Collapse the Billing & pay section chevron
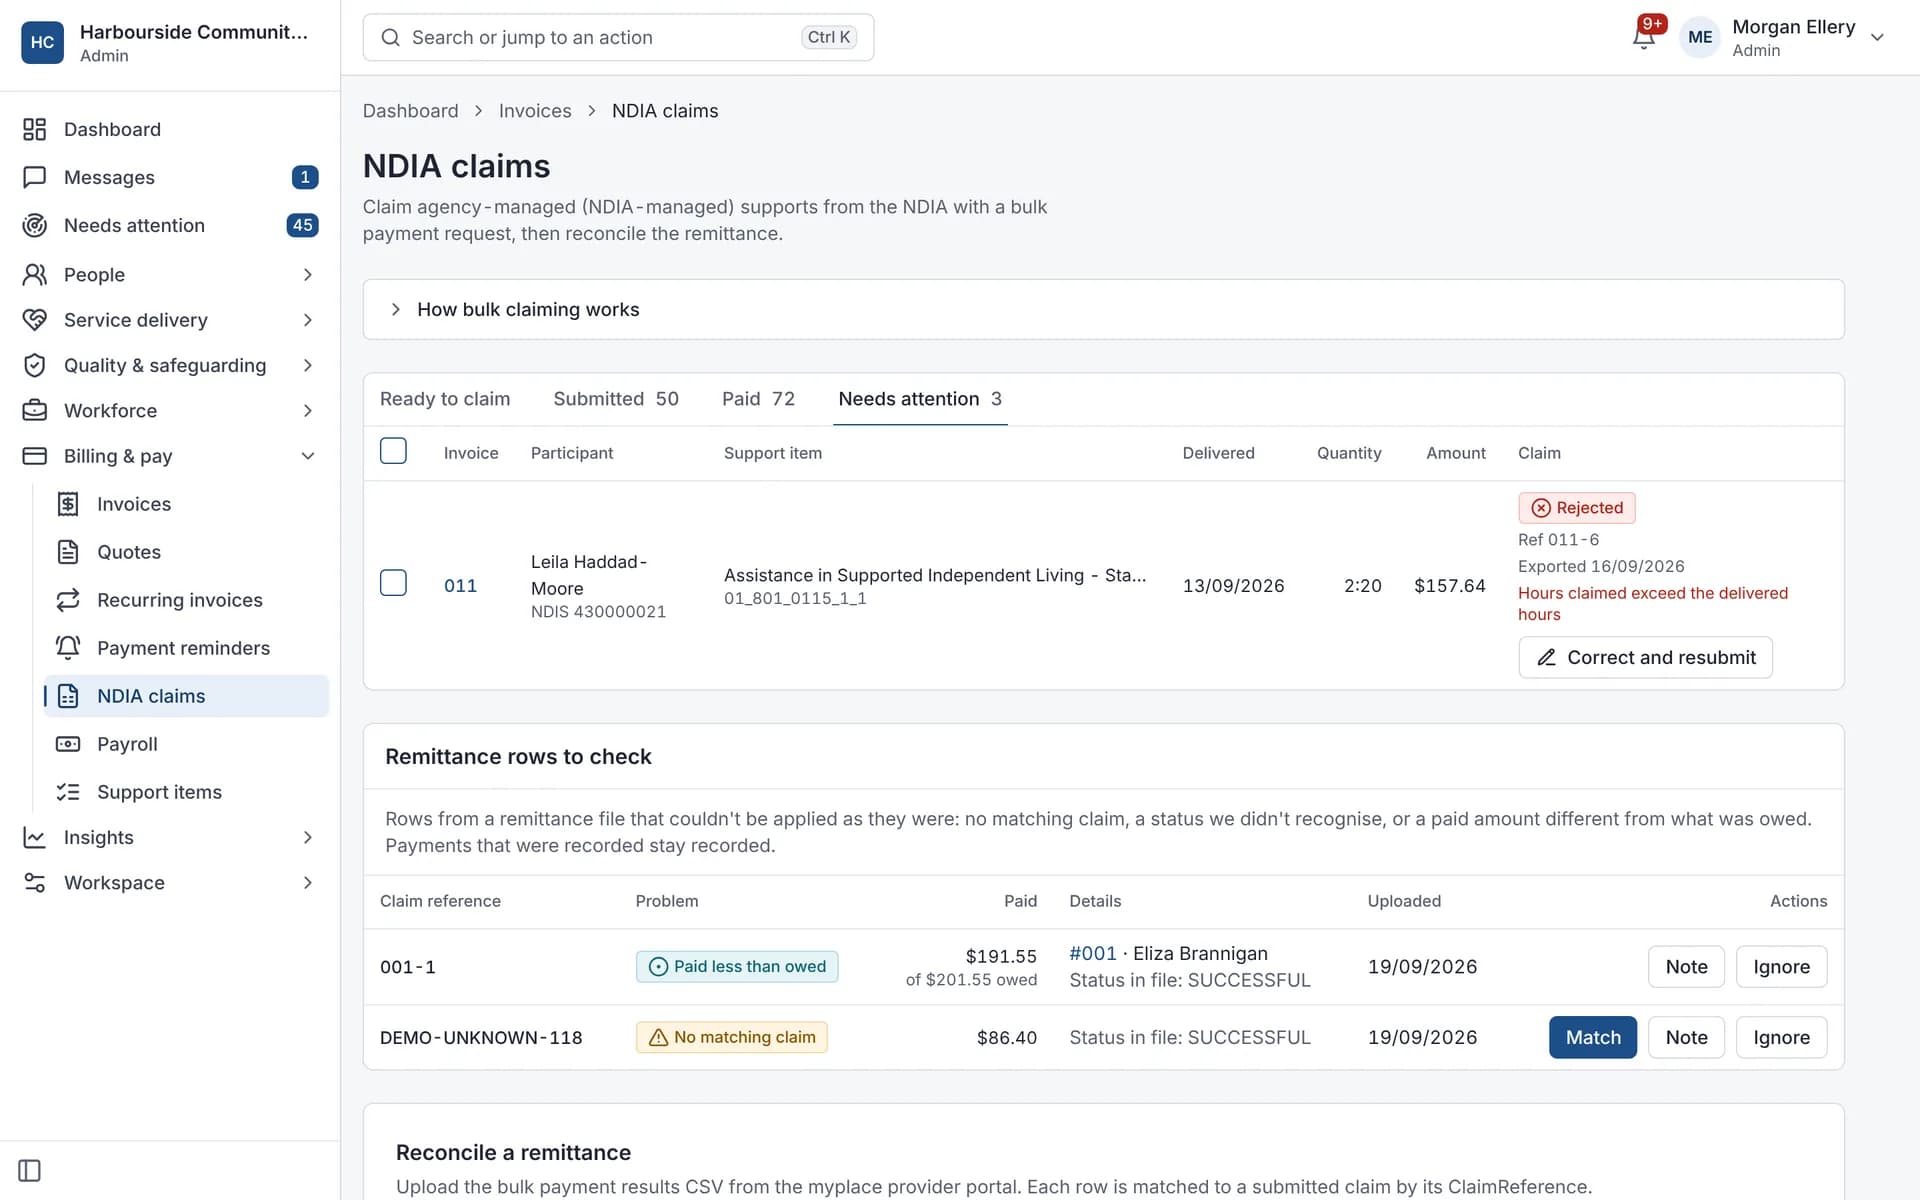1920x1200 pixels. [x=308, y=456]
